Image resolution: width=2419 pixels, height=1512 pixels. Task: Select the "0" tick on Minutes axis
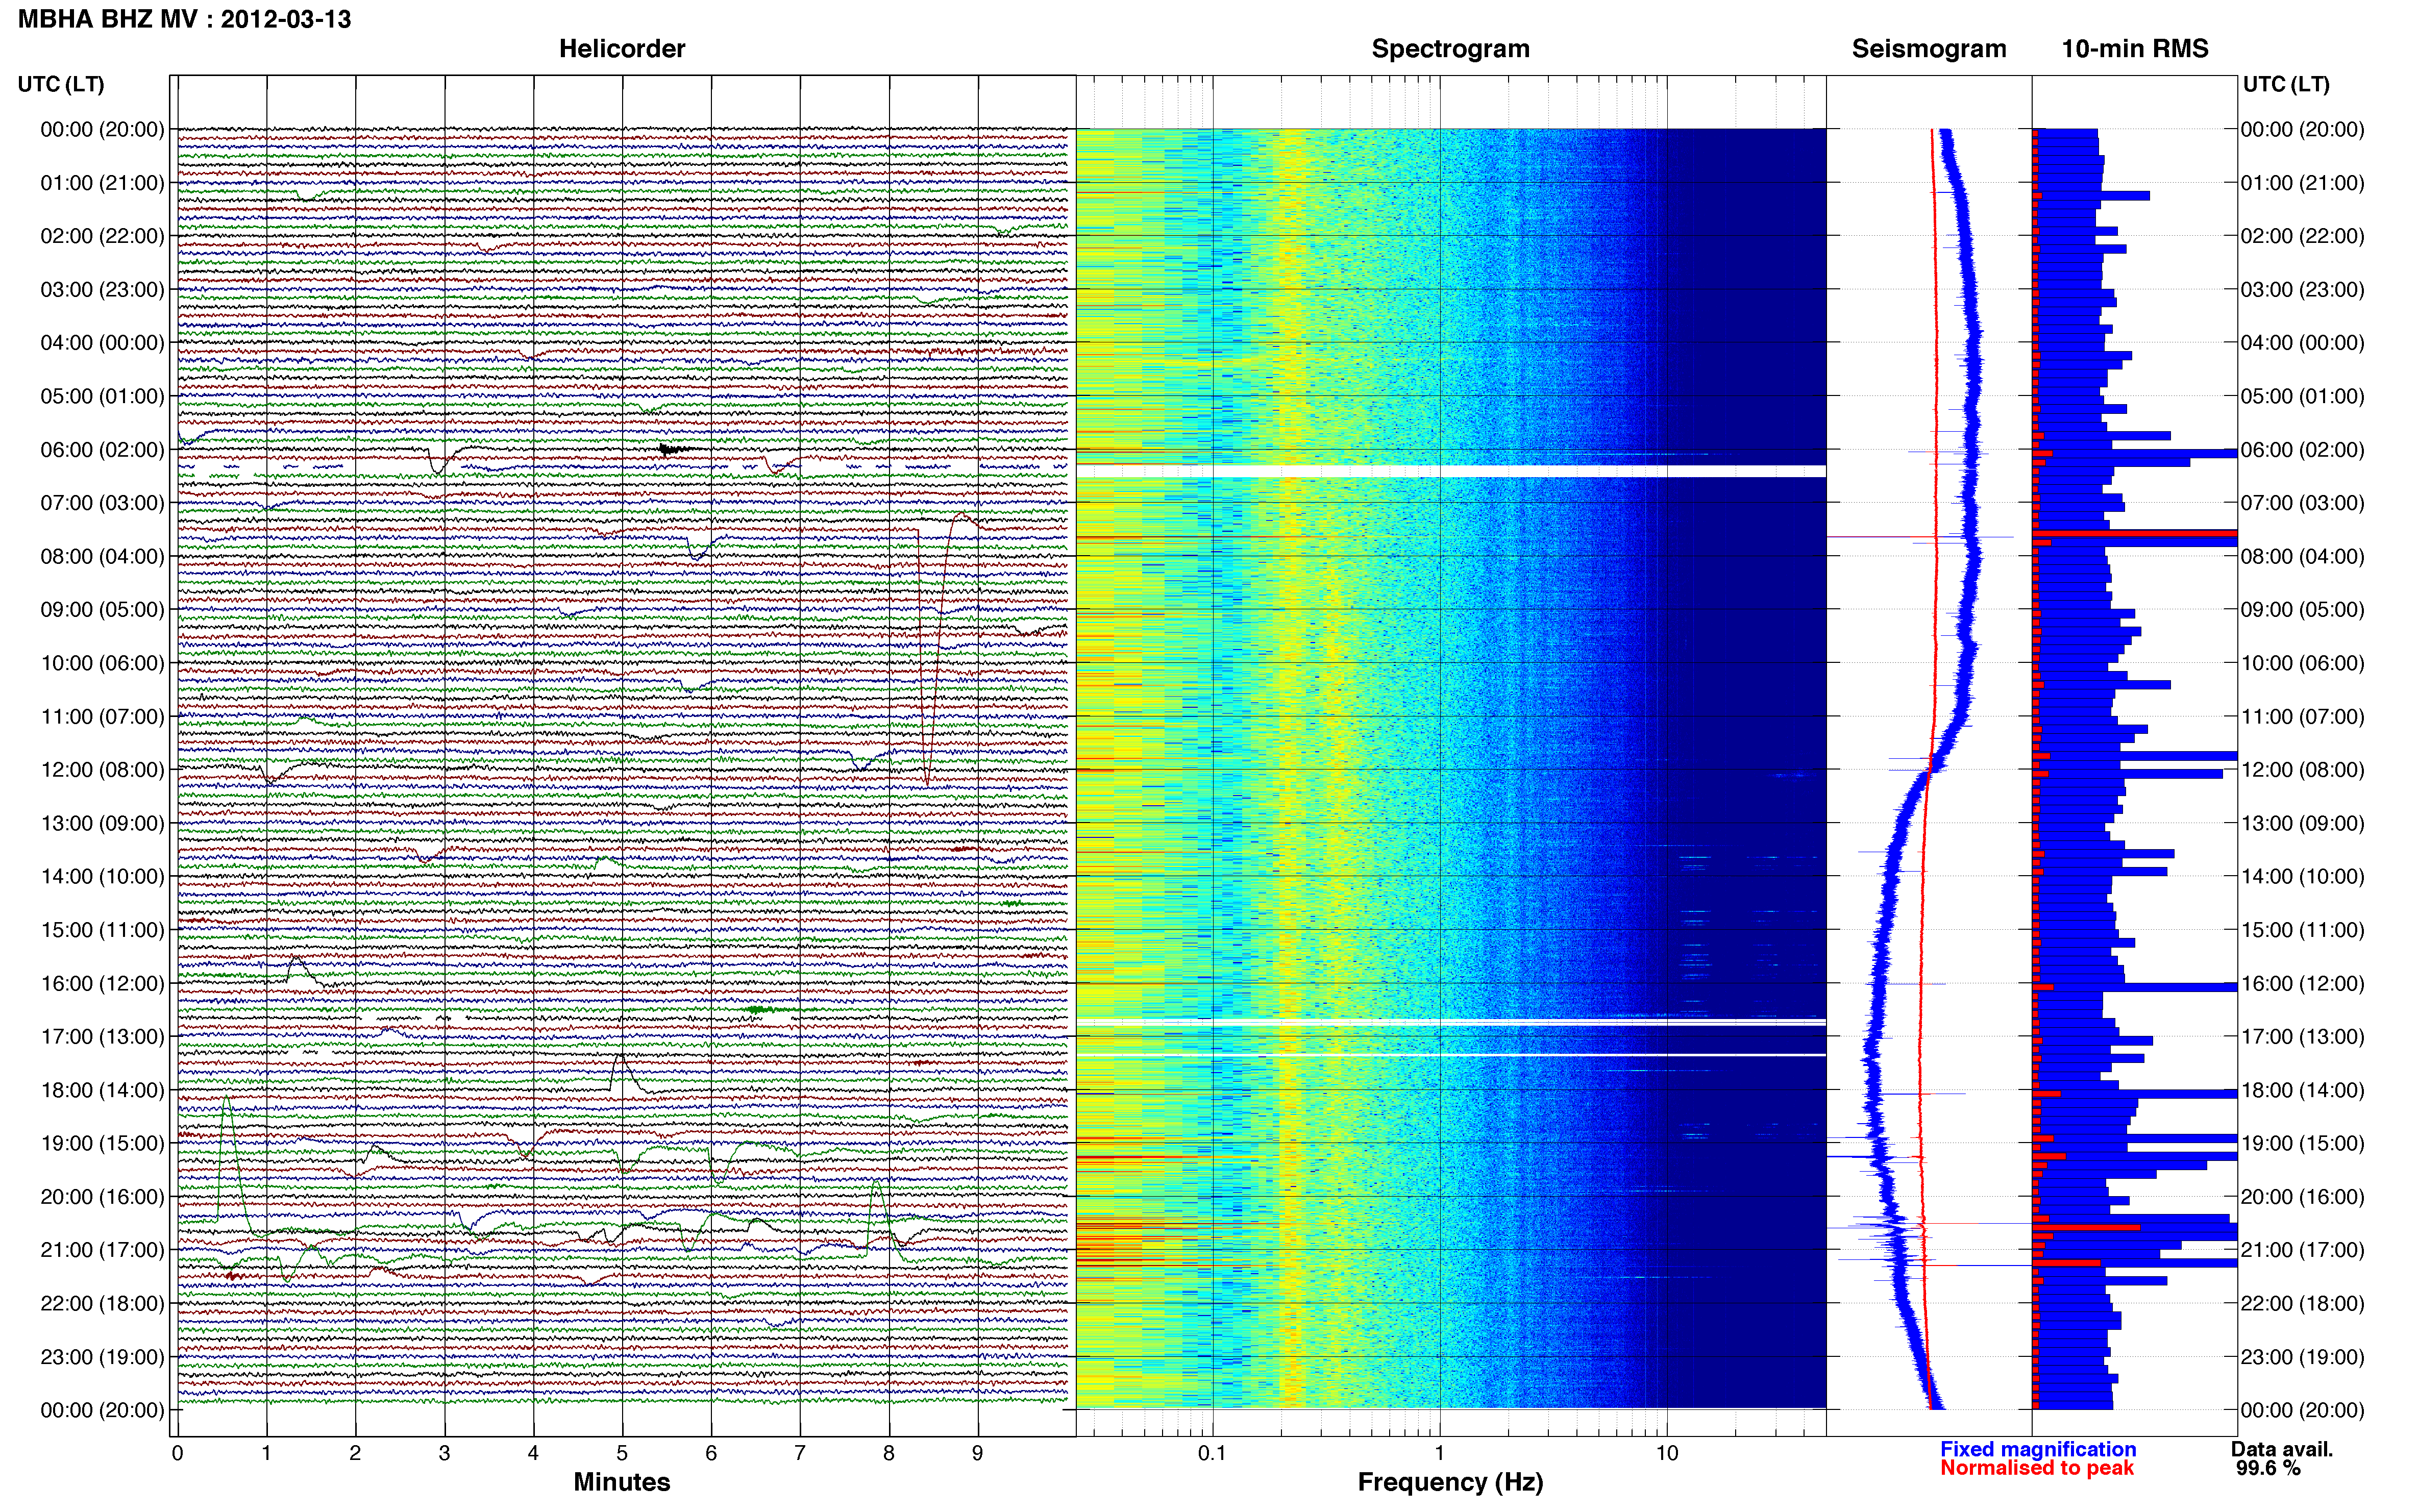[177, 1454]
